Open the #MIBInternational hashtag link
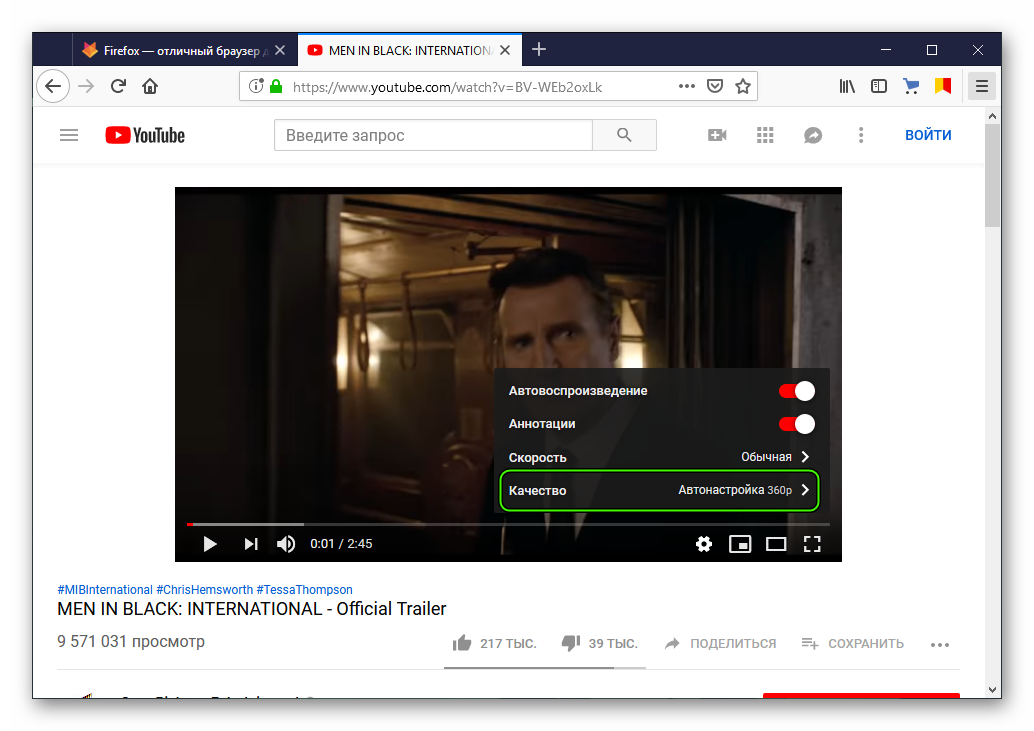Image resolution: width=1034 pixels, height=731 pixels. [105, 590]
